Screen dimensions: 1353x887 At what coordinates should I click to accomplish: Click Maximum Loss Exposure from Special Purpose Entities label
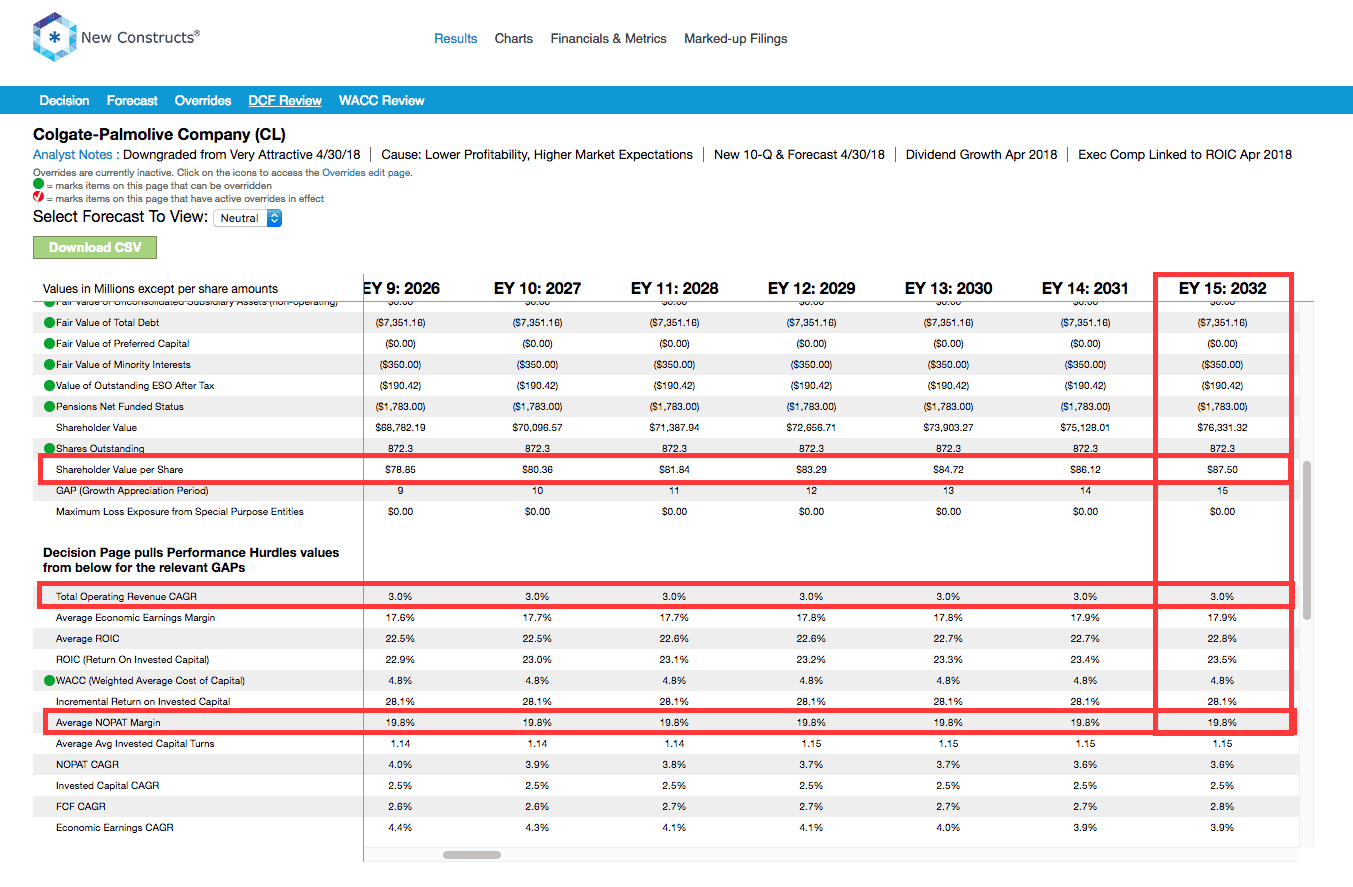(180, 512)
